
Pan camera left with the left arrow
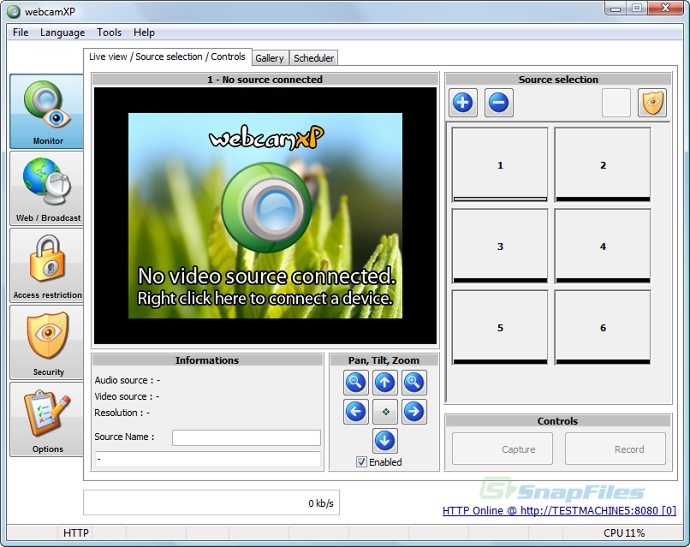[x=356, y=411]
